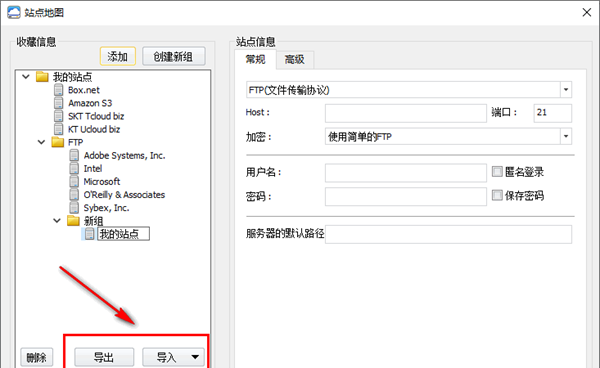The image size is (600, 368).
Task: Click the 我的站点 root folder icon
Action: [42, 77]
